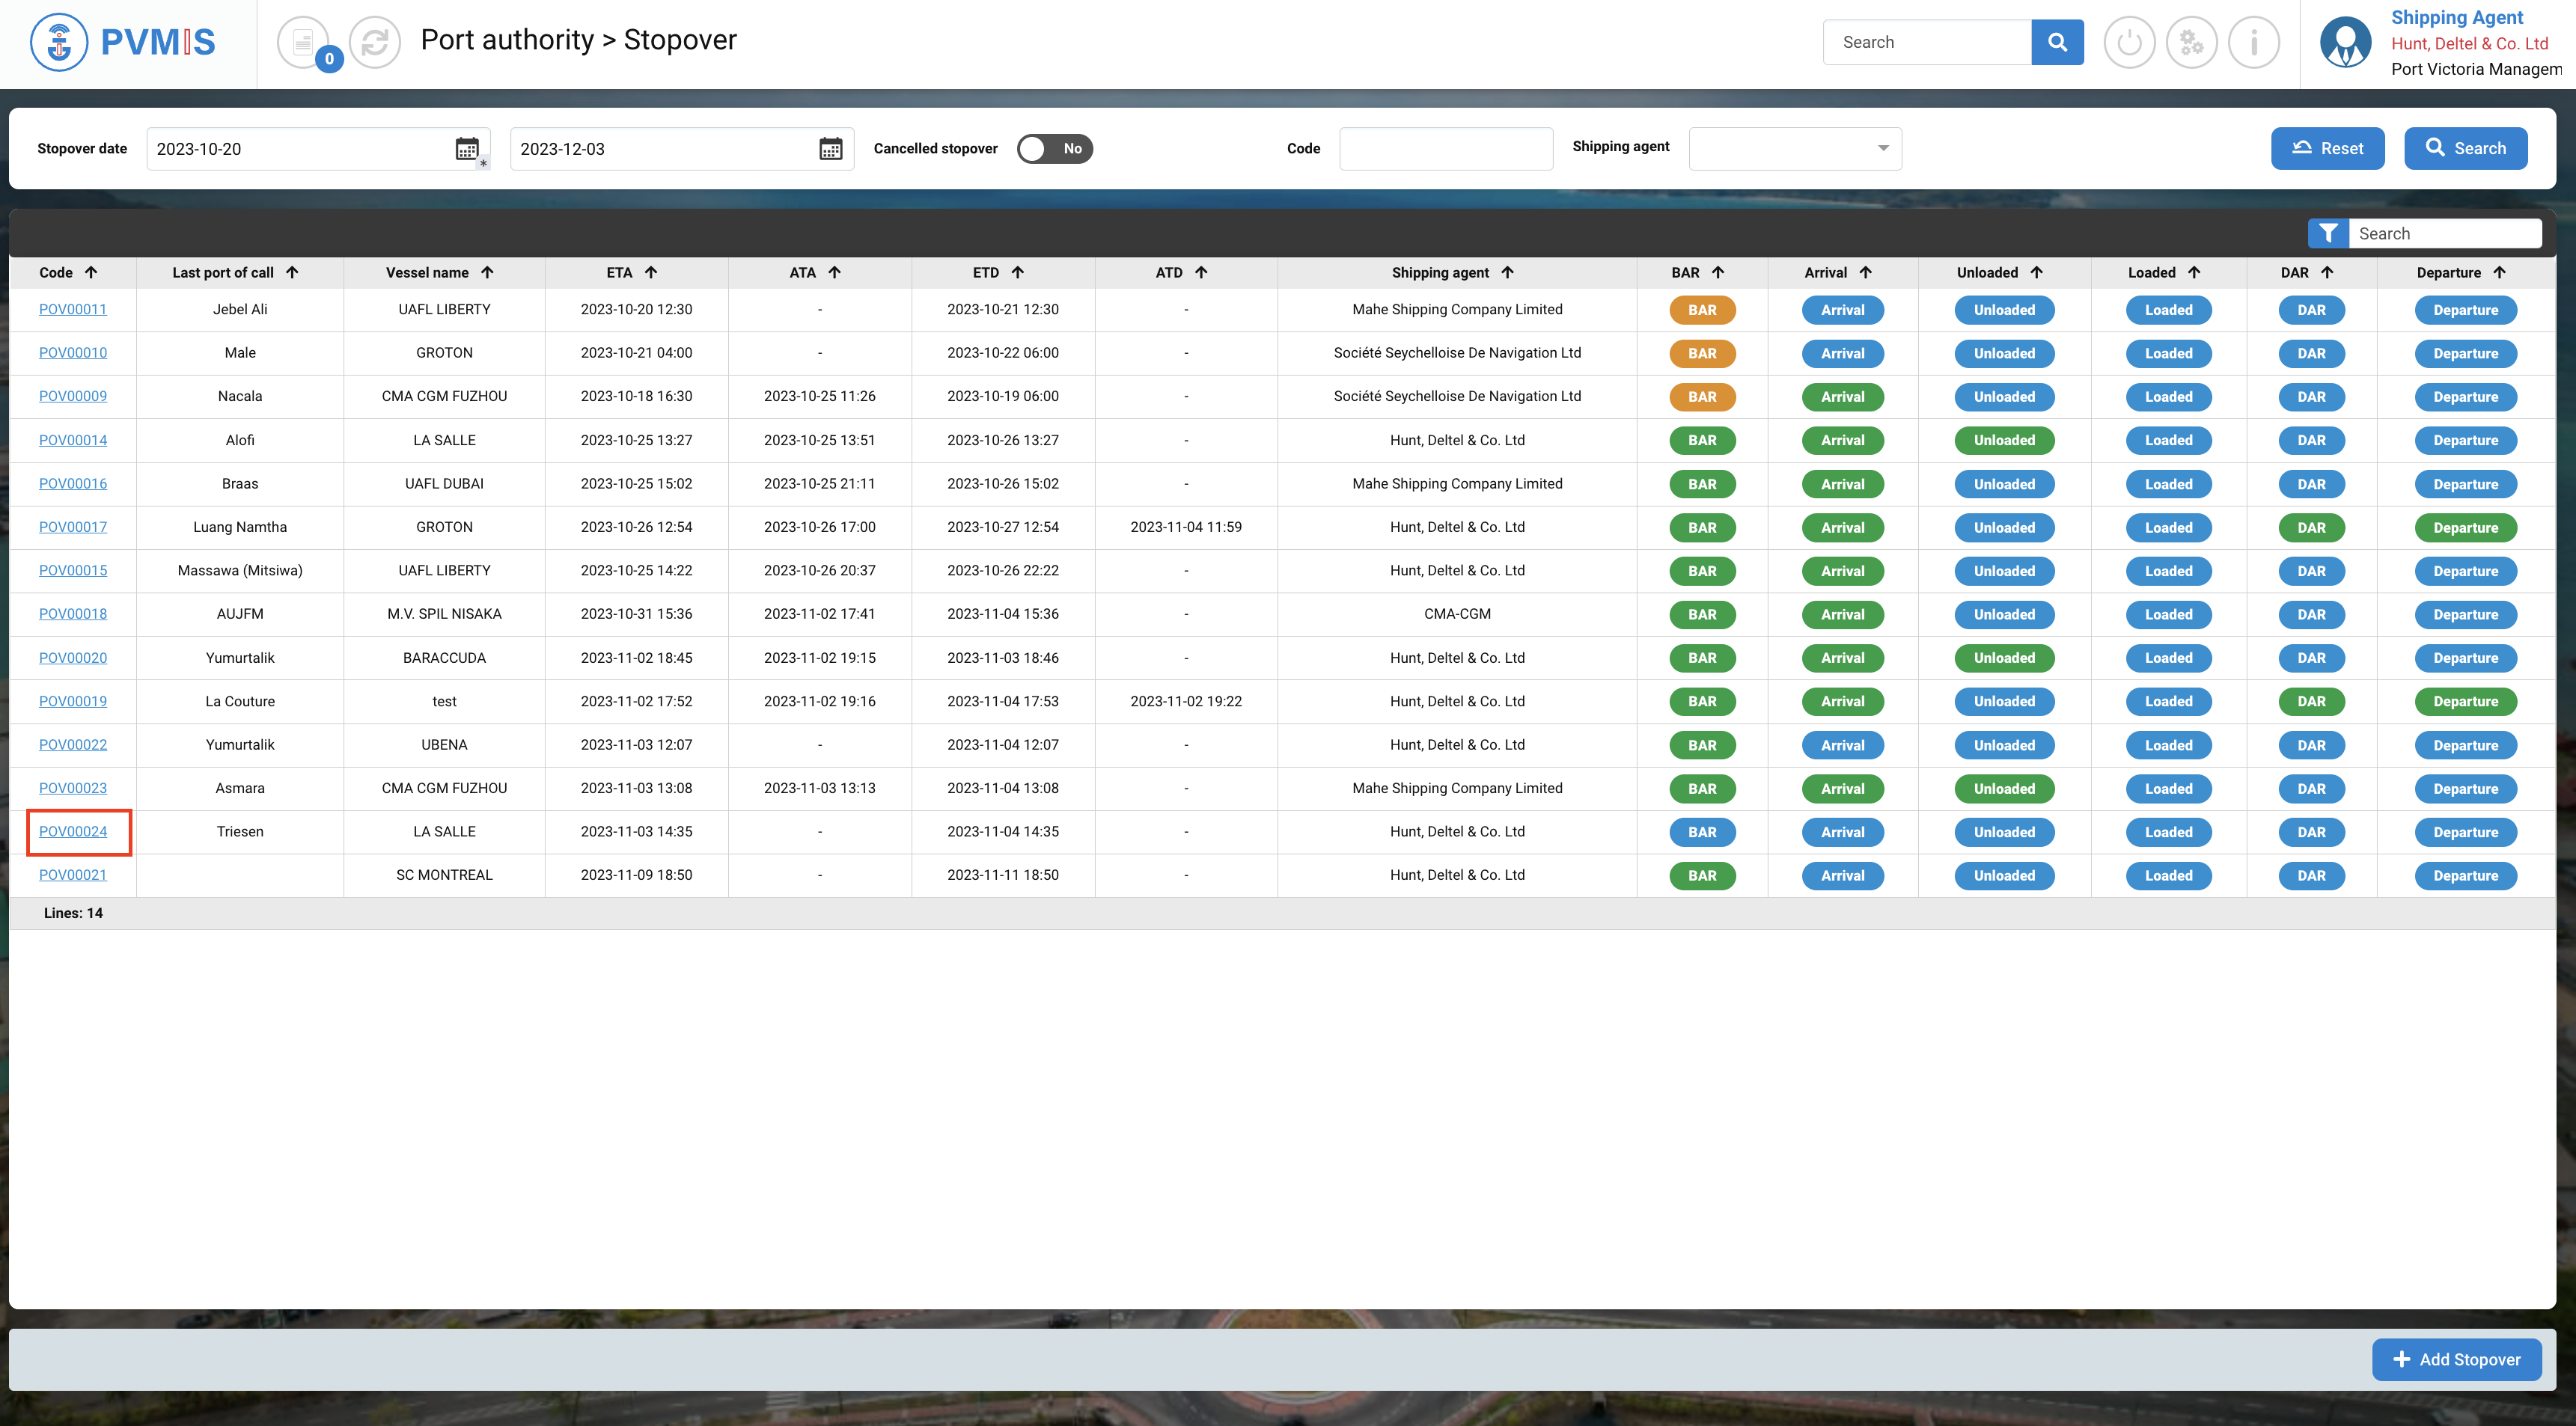The image size is (2576, 1426).
Task: Click the green Departure badge for POV00017
Action: (x=2465, y=528)
